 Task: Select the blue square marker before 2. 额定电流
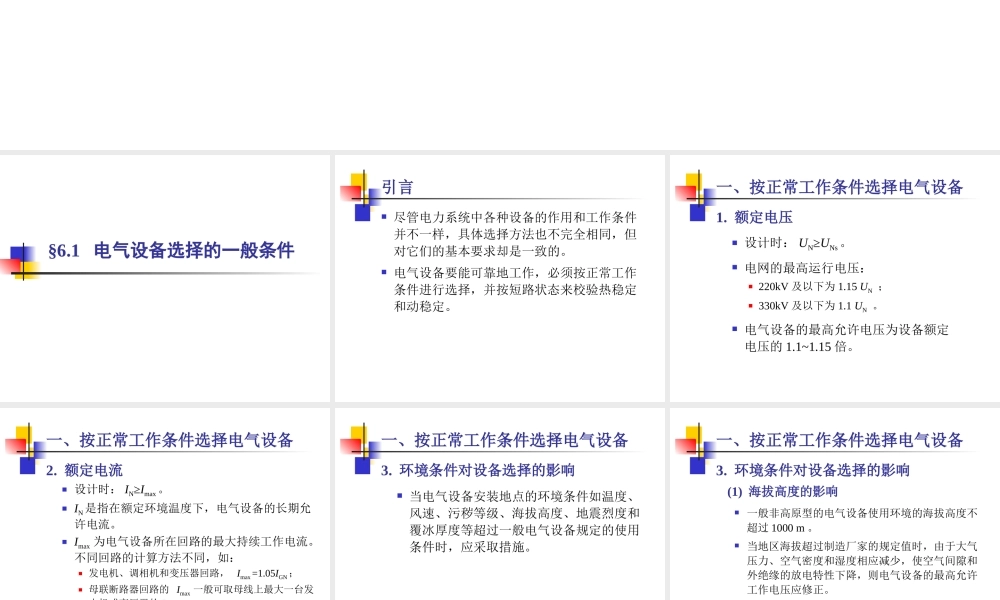(29, 466)
